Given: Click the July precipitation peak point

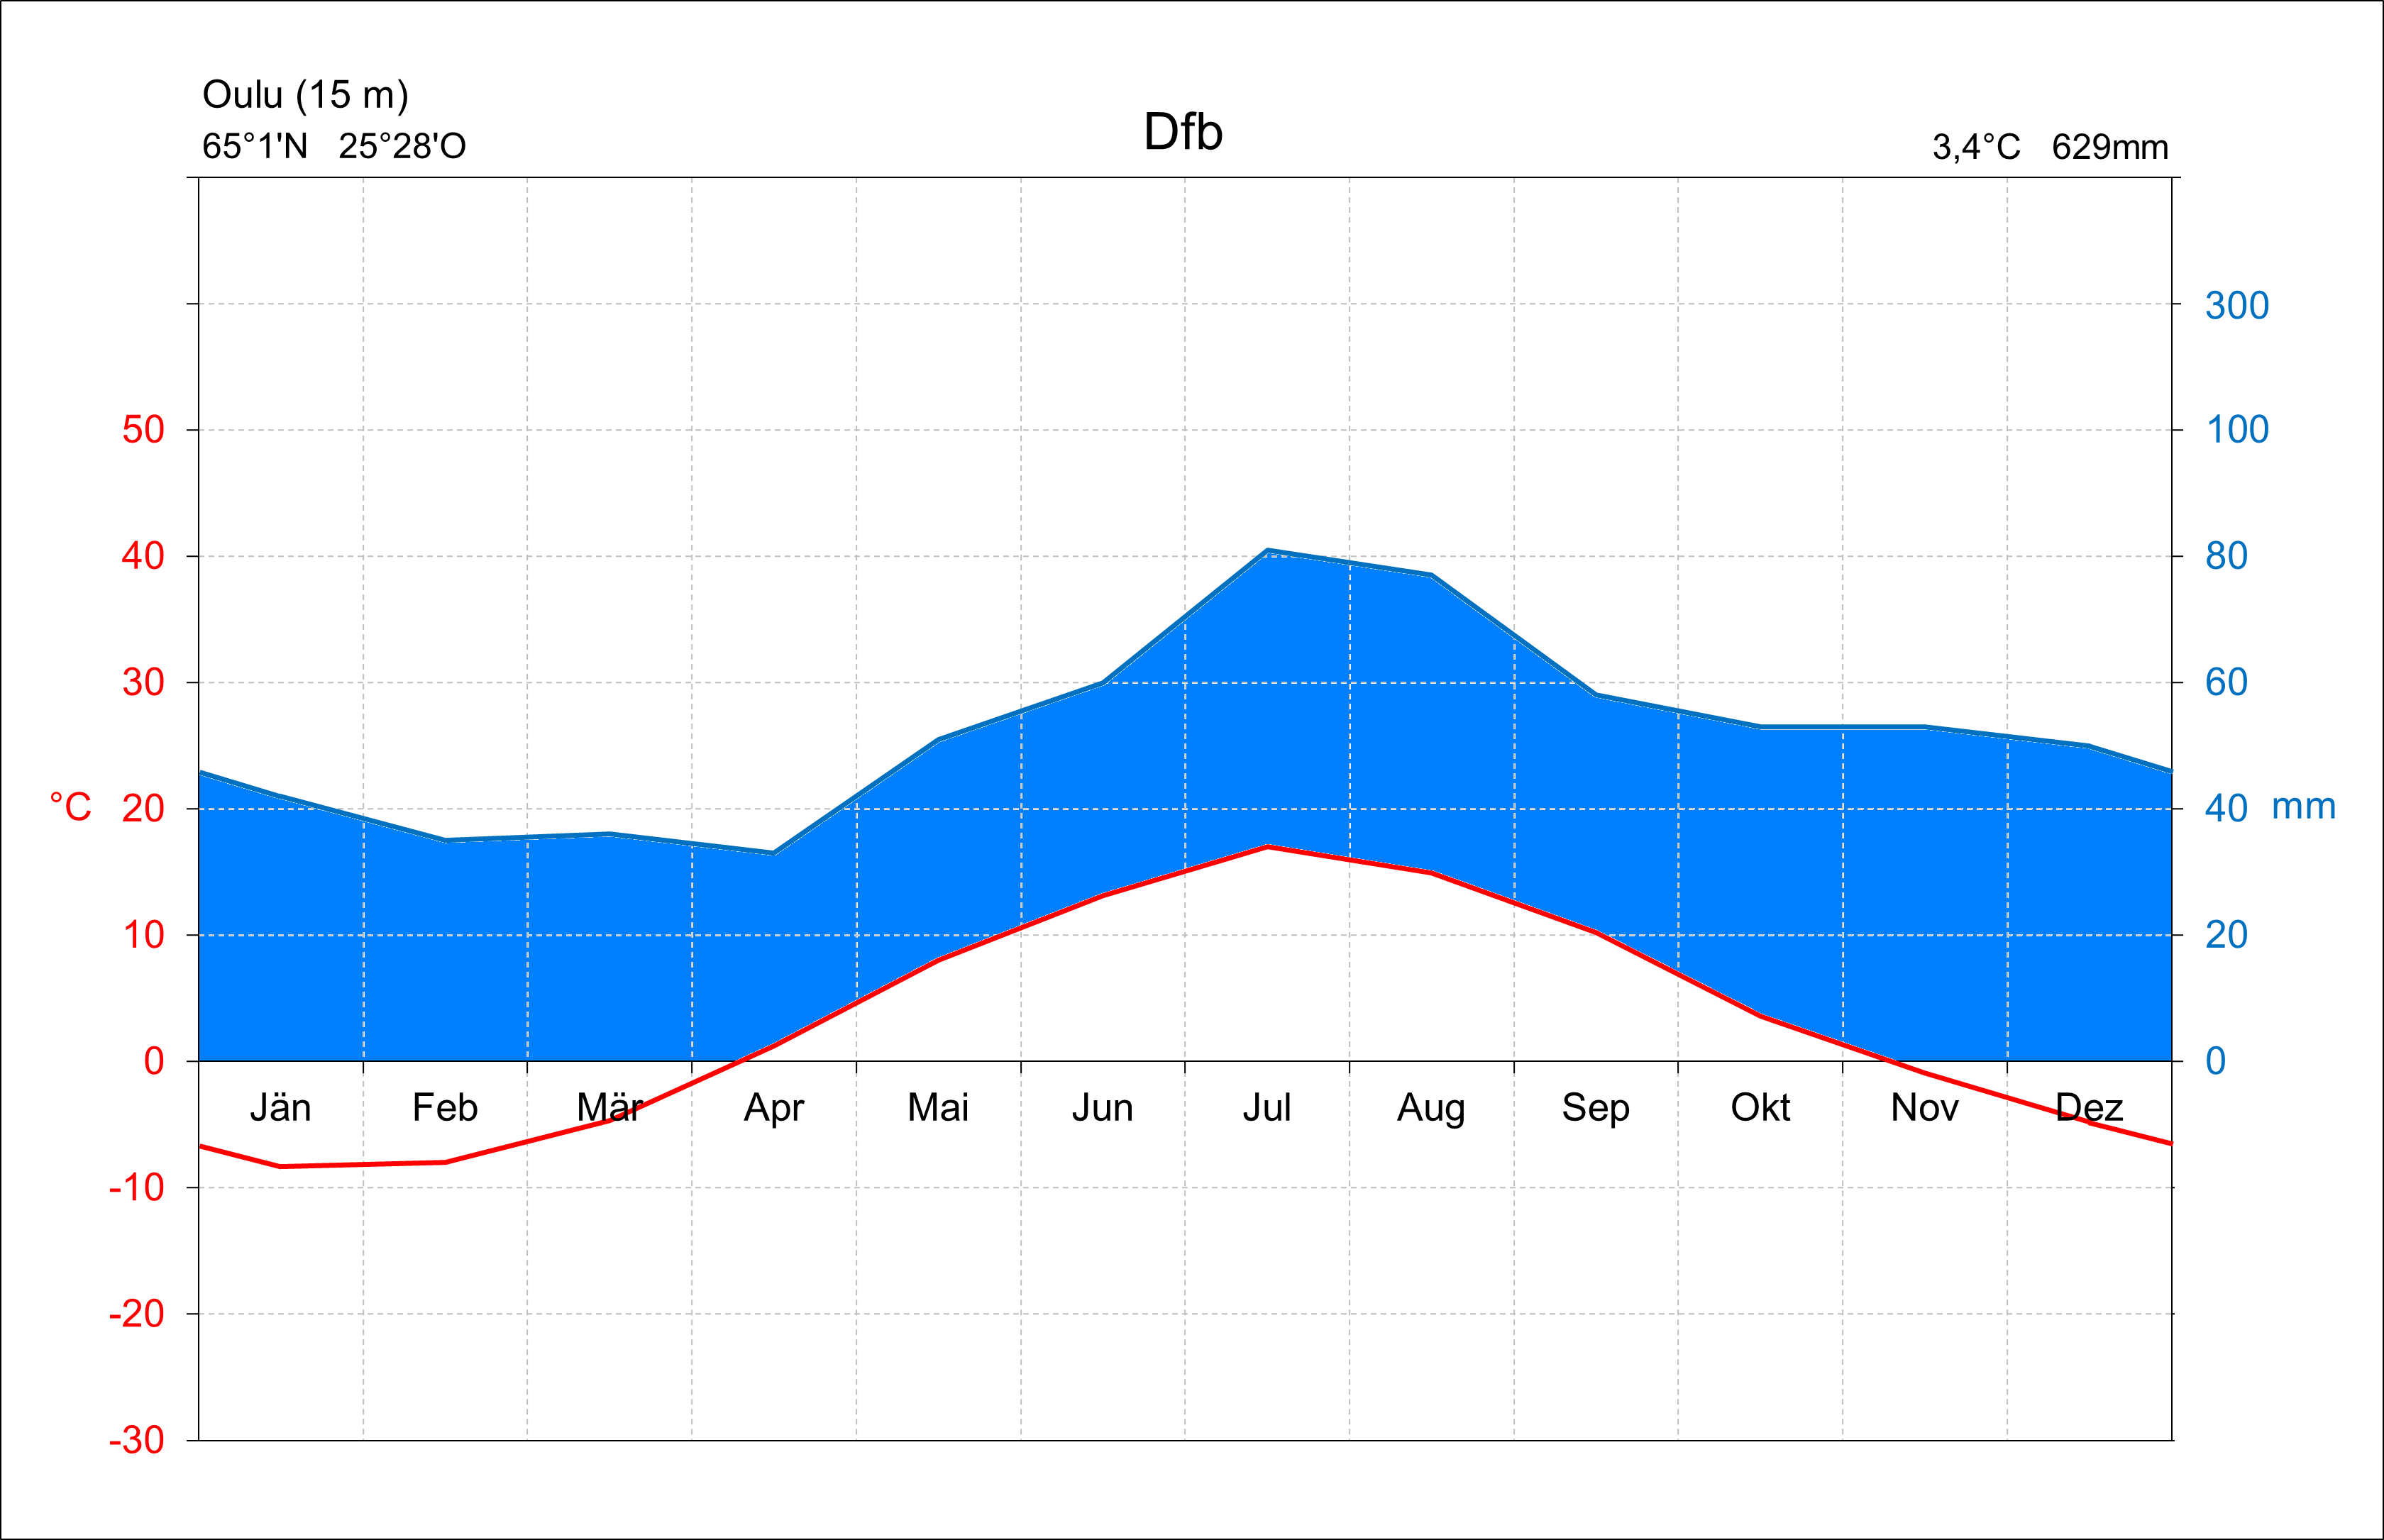Looking at the screenshot, I should tap(1267, 550).
